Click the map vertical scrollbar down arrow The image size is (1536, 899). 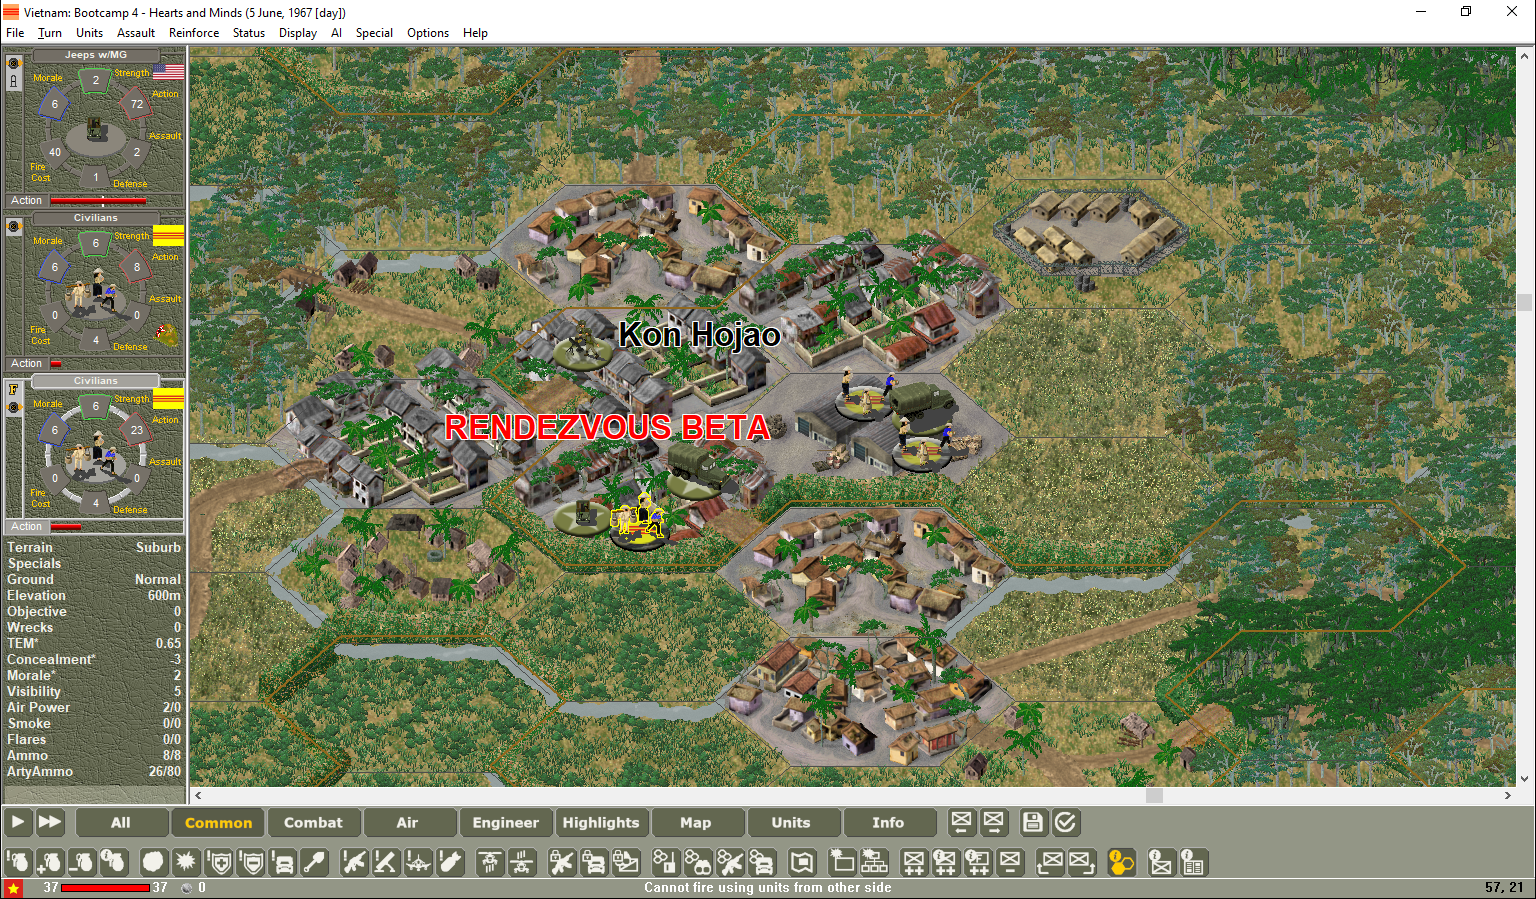1524,779
